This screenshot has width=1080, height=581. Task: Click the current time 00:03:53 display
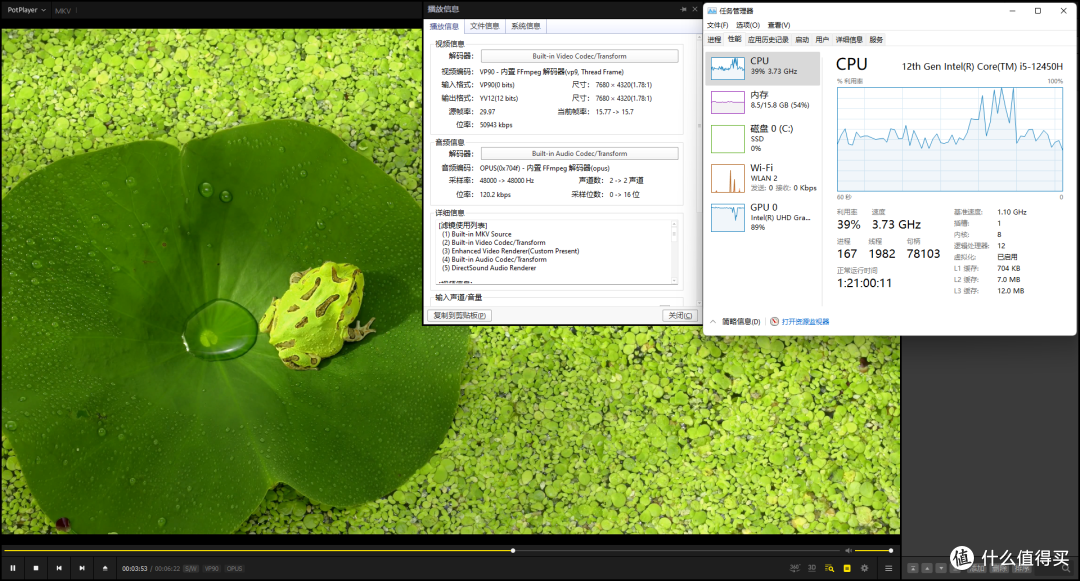pos(134,569)
